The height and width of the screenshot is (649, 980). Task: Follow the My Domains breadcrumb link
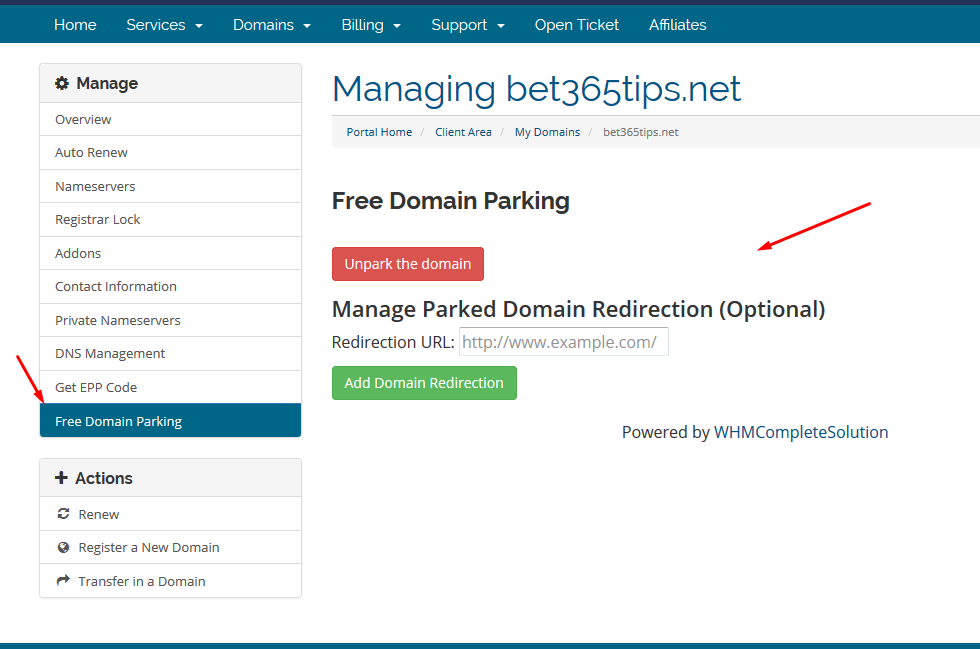[548, 132]
